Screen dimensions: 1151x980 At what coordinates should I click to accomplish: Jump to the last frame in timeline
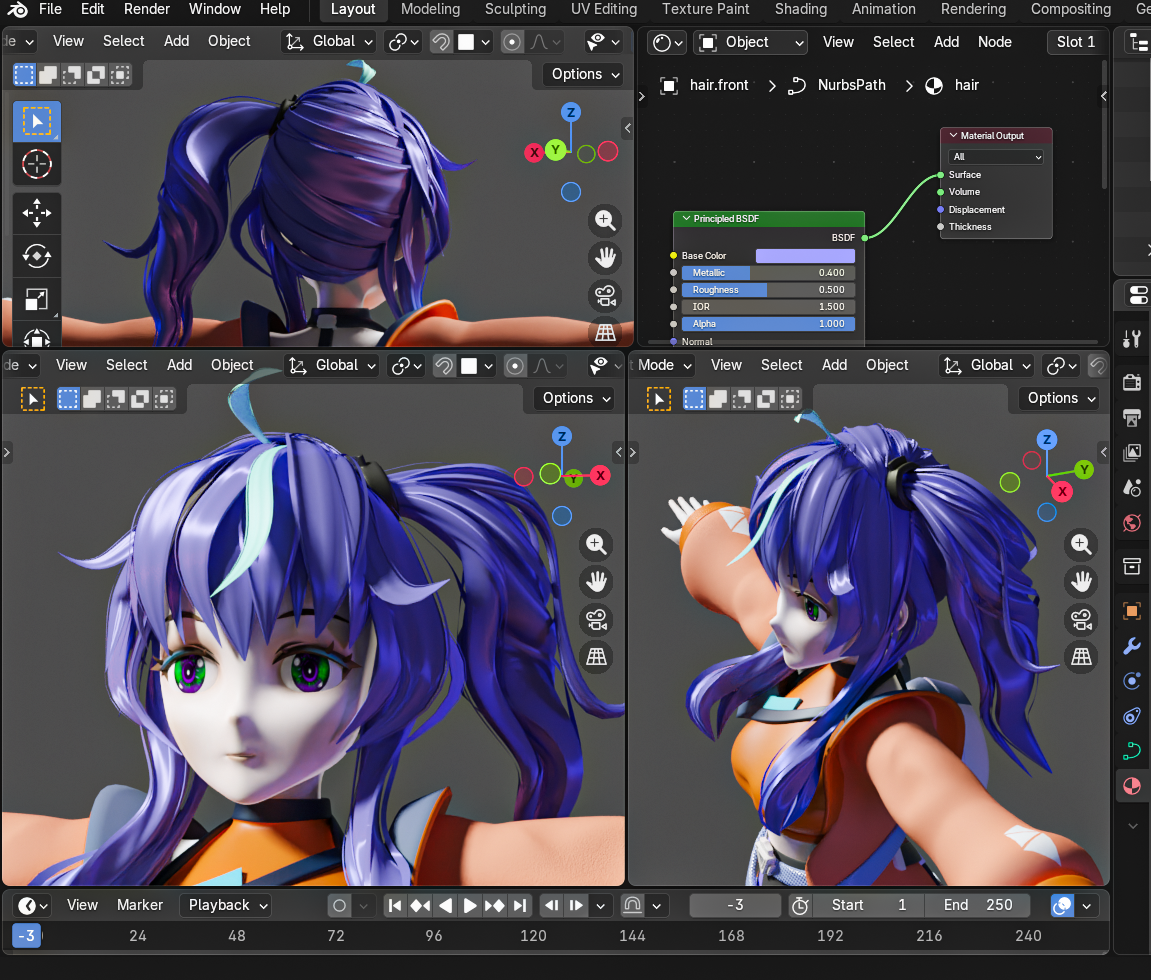pyautogui.click(x=520, y=905)
